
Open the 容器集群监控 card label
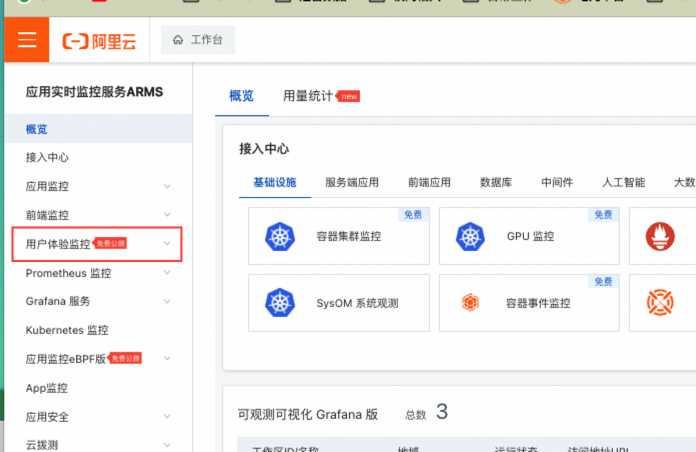348,236
